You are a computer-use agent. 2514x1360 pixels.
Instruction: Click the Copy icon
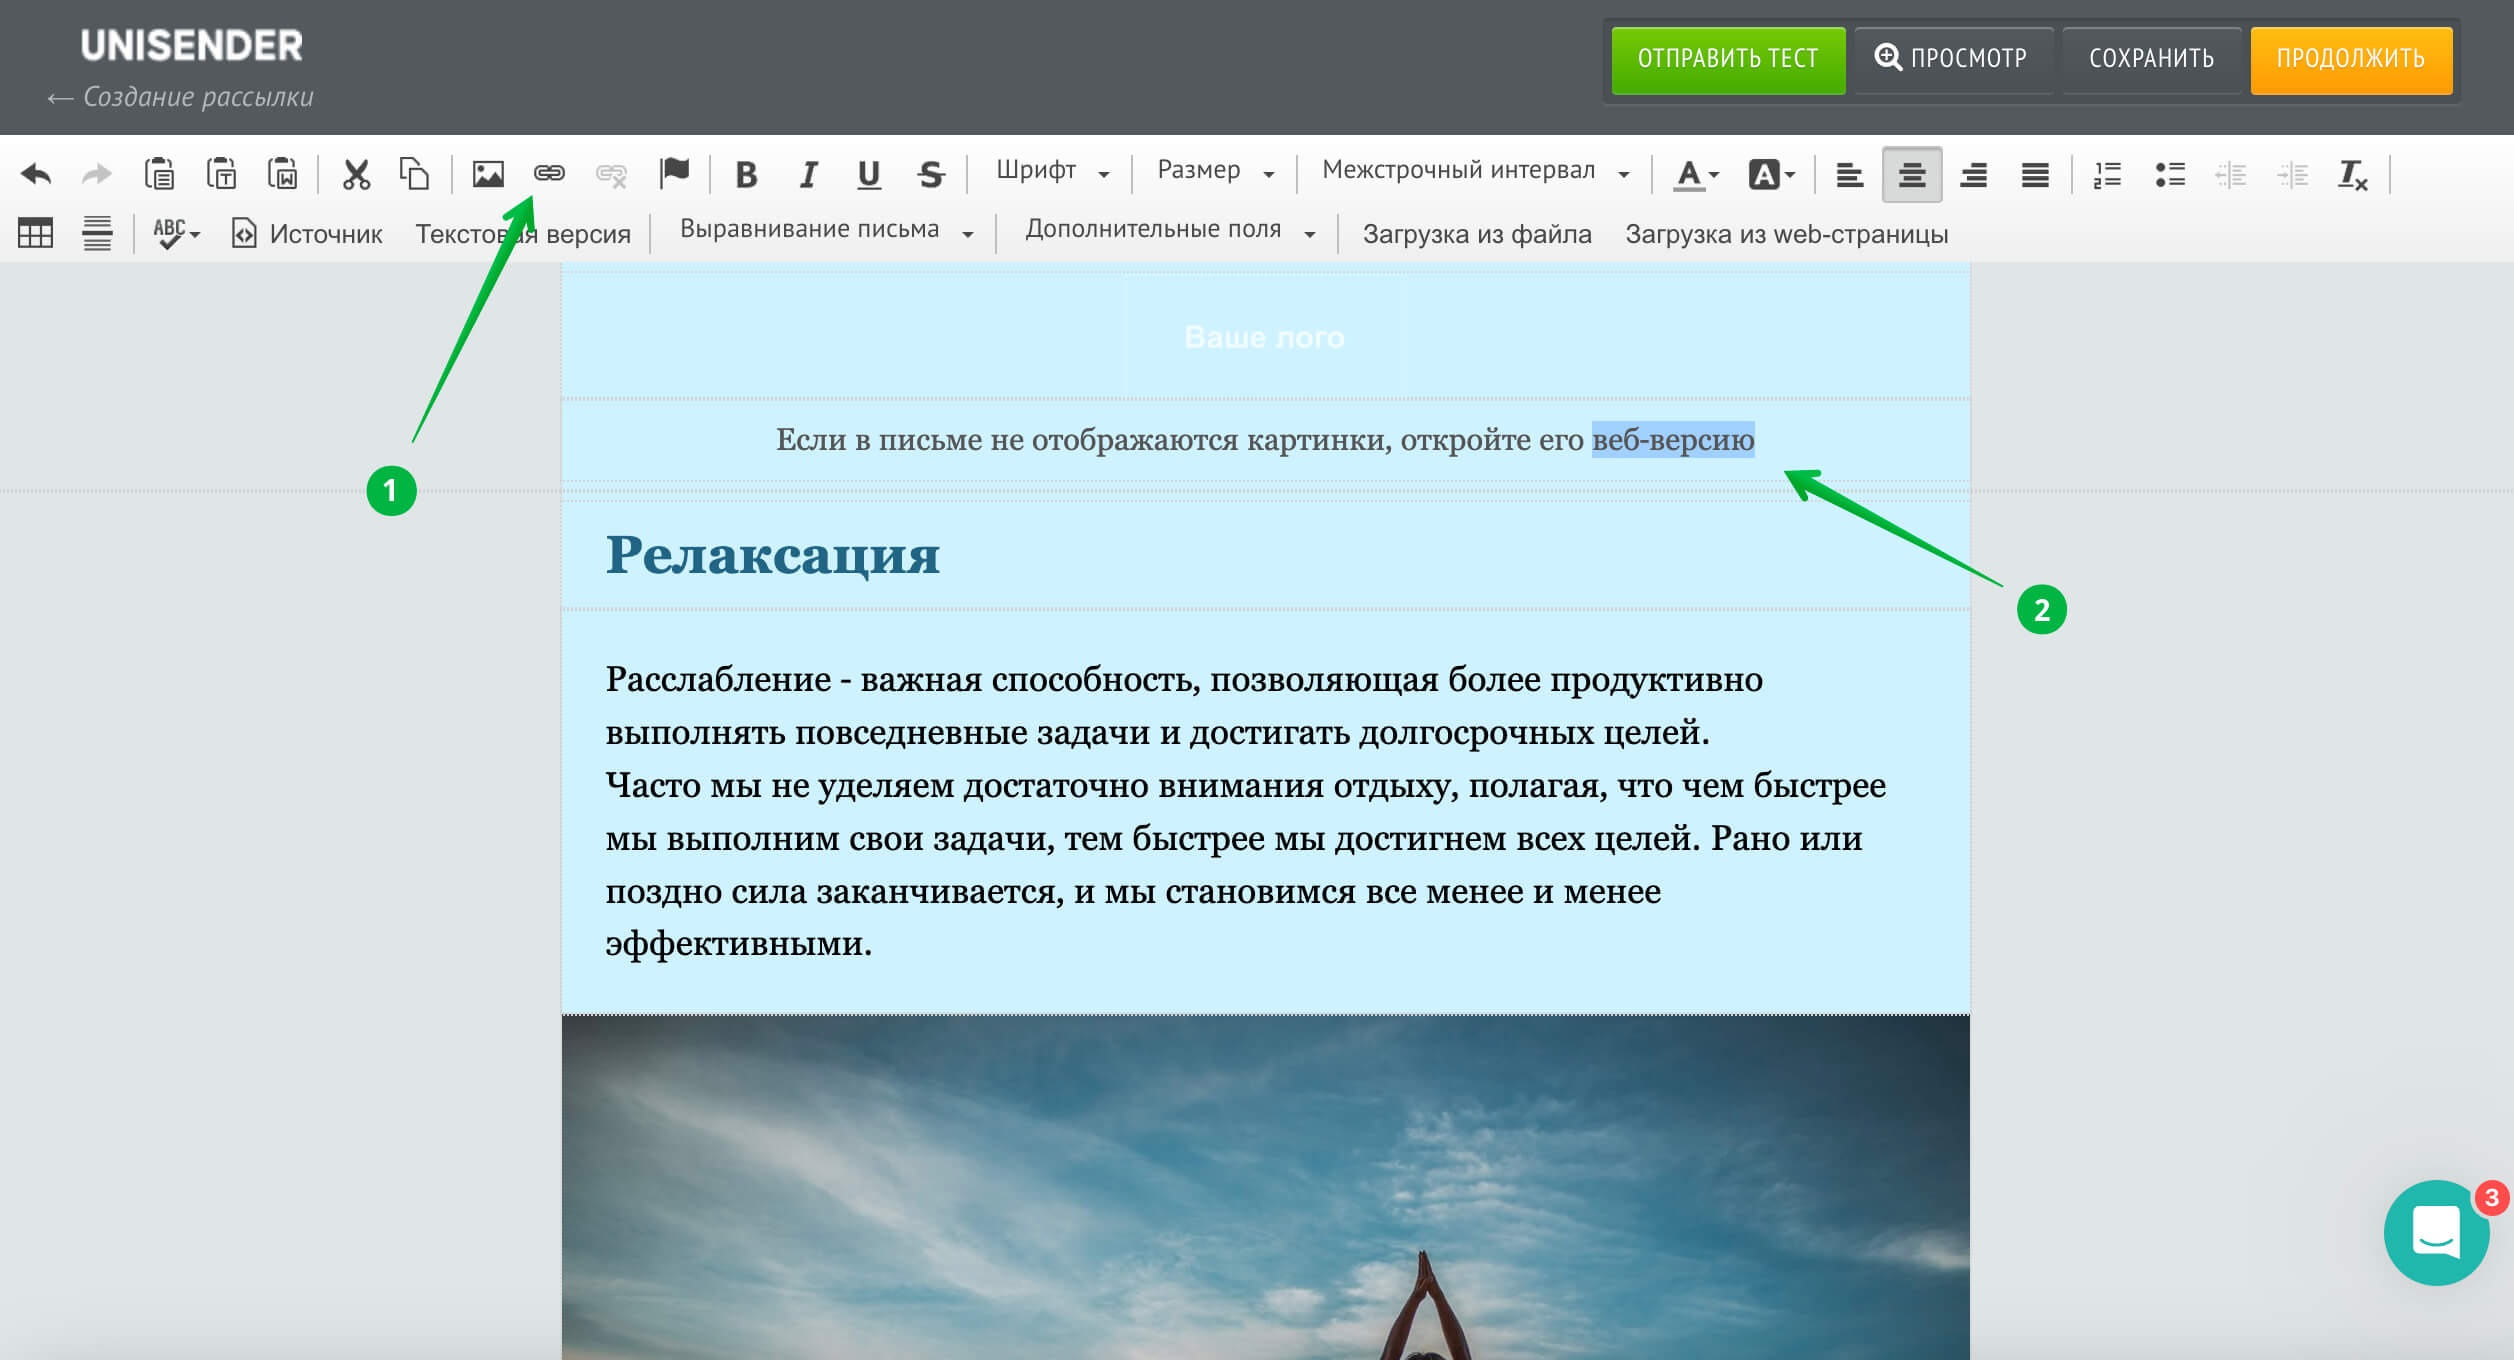click(414, 174)
